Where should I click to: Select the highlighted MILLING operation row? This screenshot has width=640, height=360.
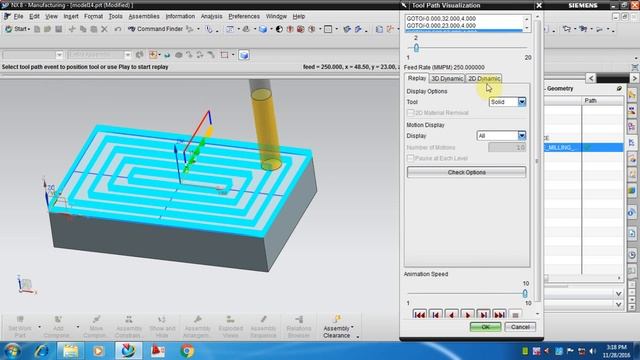tap(584, 147)
